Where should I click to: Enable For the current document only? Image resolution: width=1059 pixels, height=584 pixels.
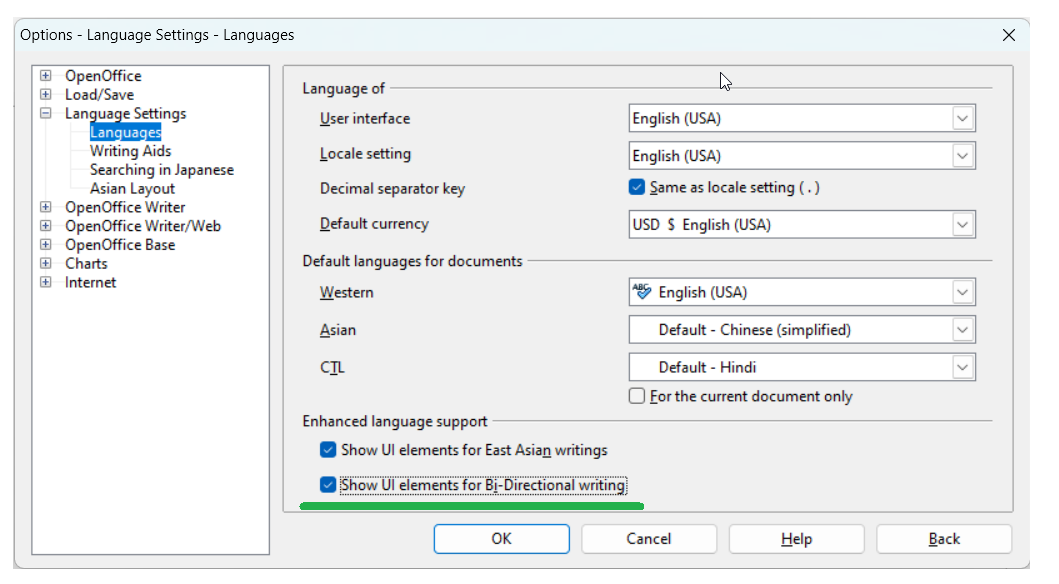[x=636, y=396]
